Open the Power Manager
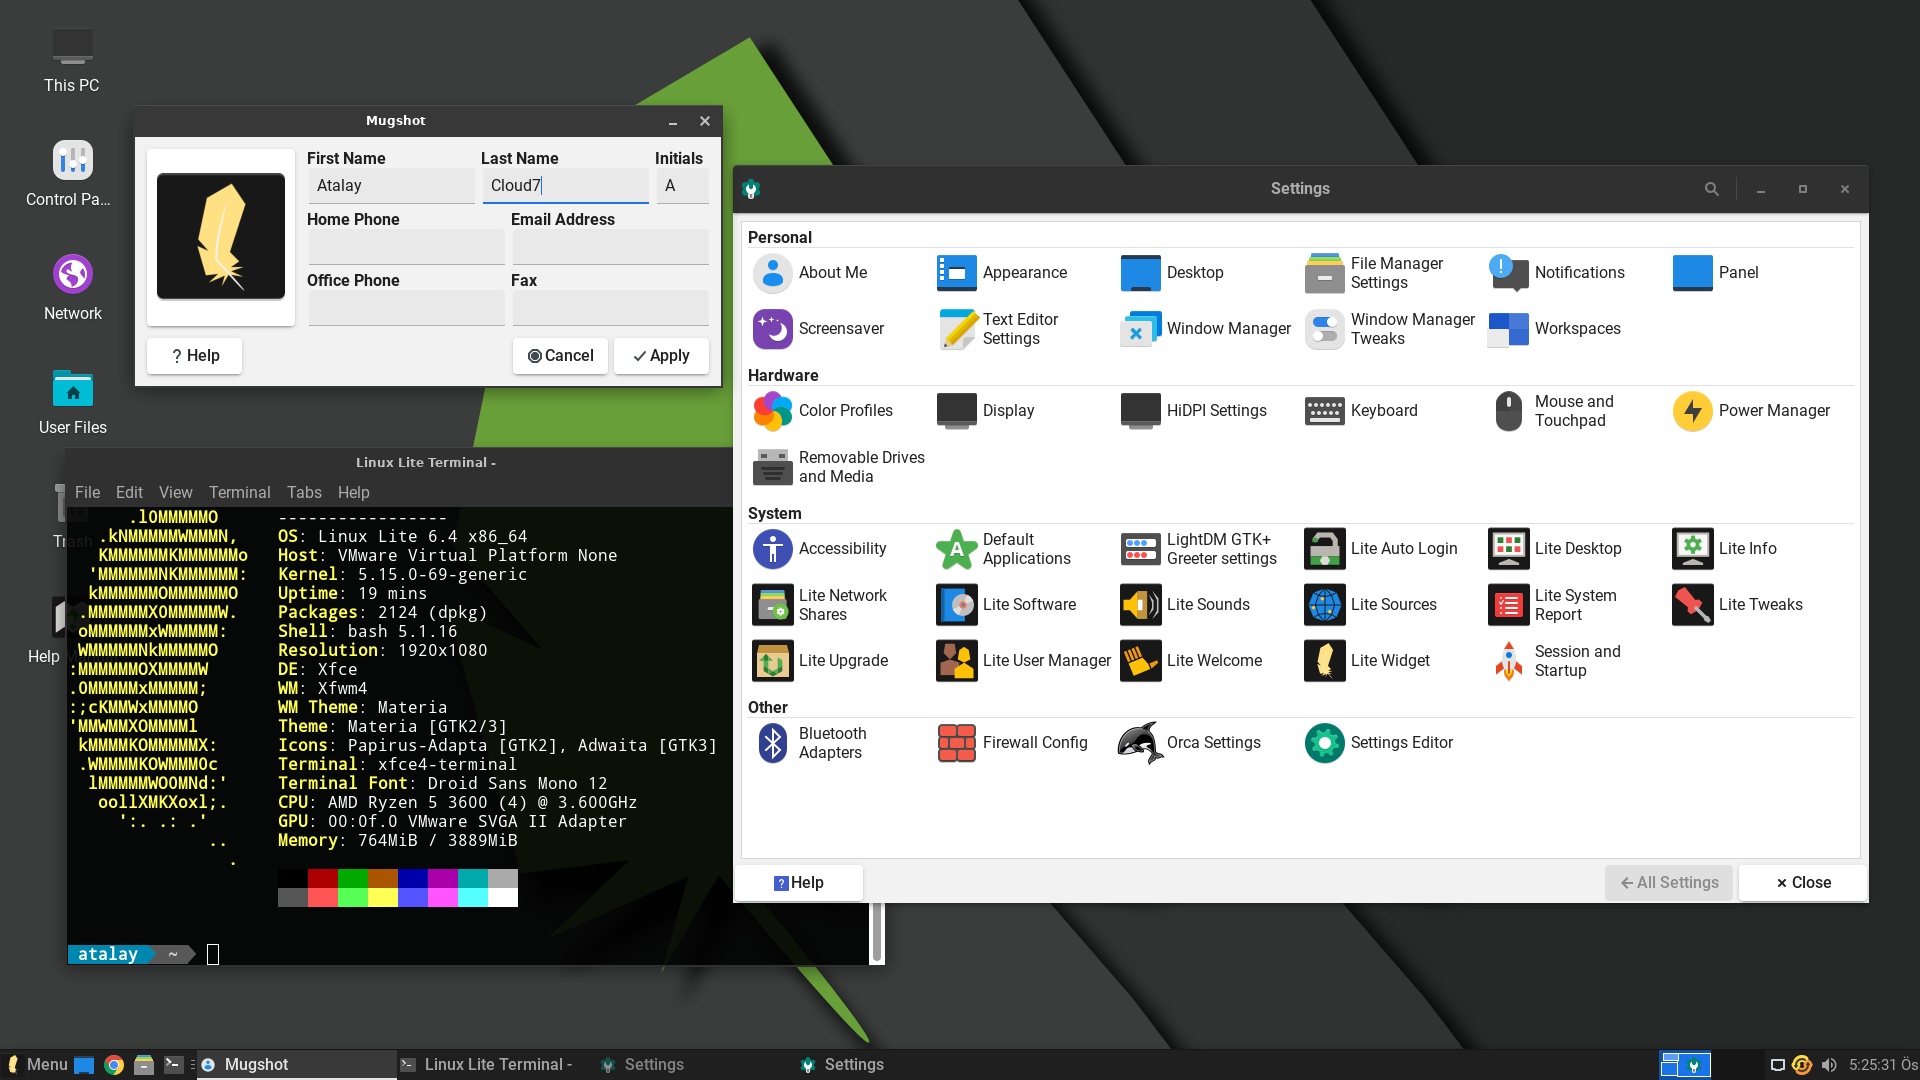The height and width of the screenshot is (1080, 1920). click(x=1752, y=411)
